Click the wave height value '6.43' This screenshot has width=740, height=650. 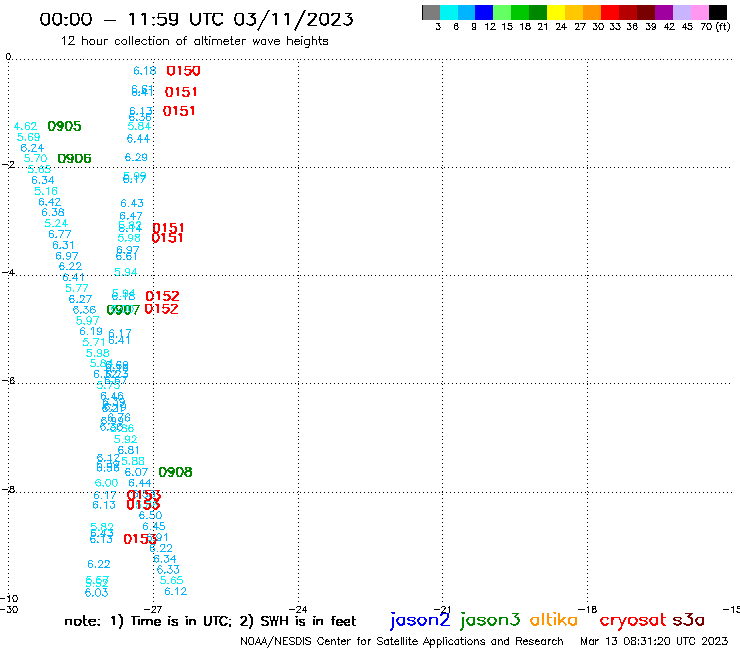pos(132,203)
